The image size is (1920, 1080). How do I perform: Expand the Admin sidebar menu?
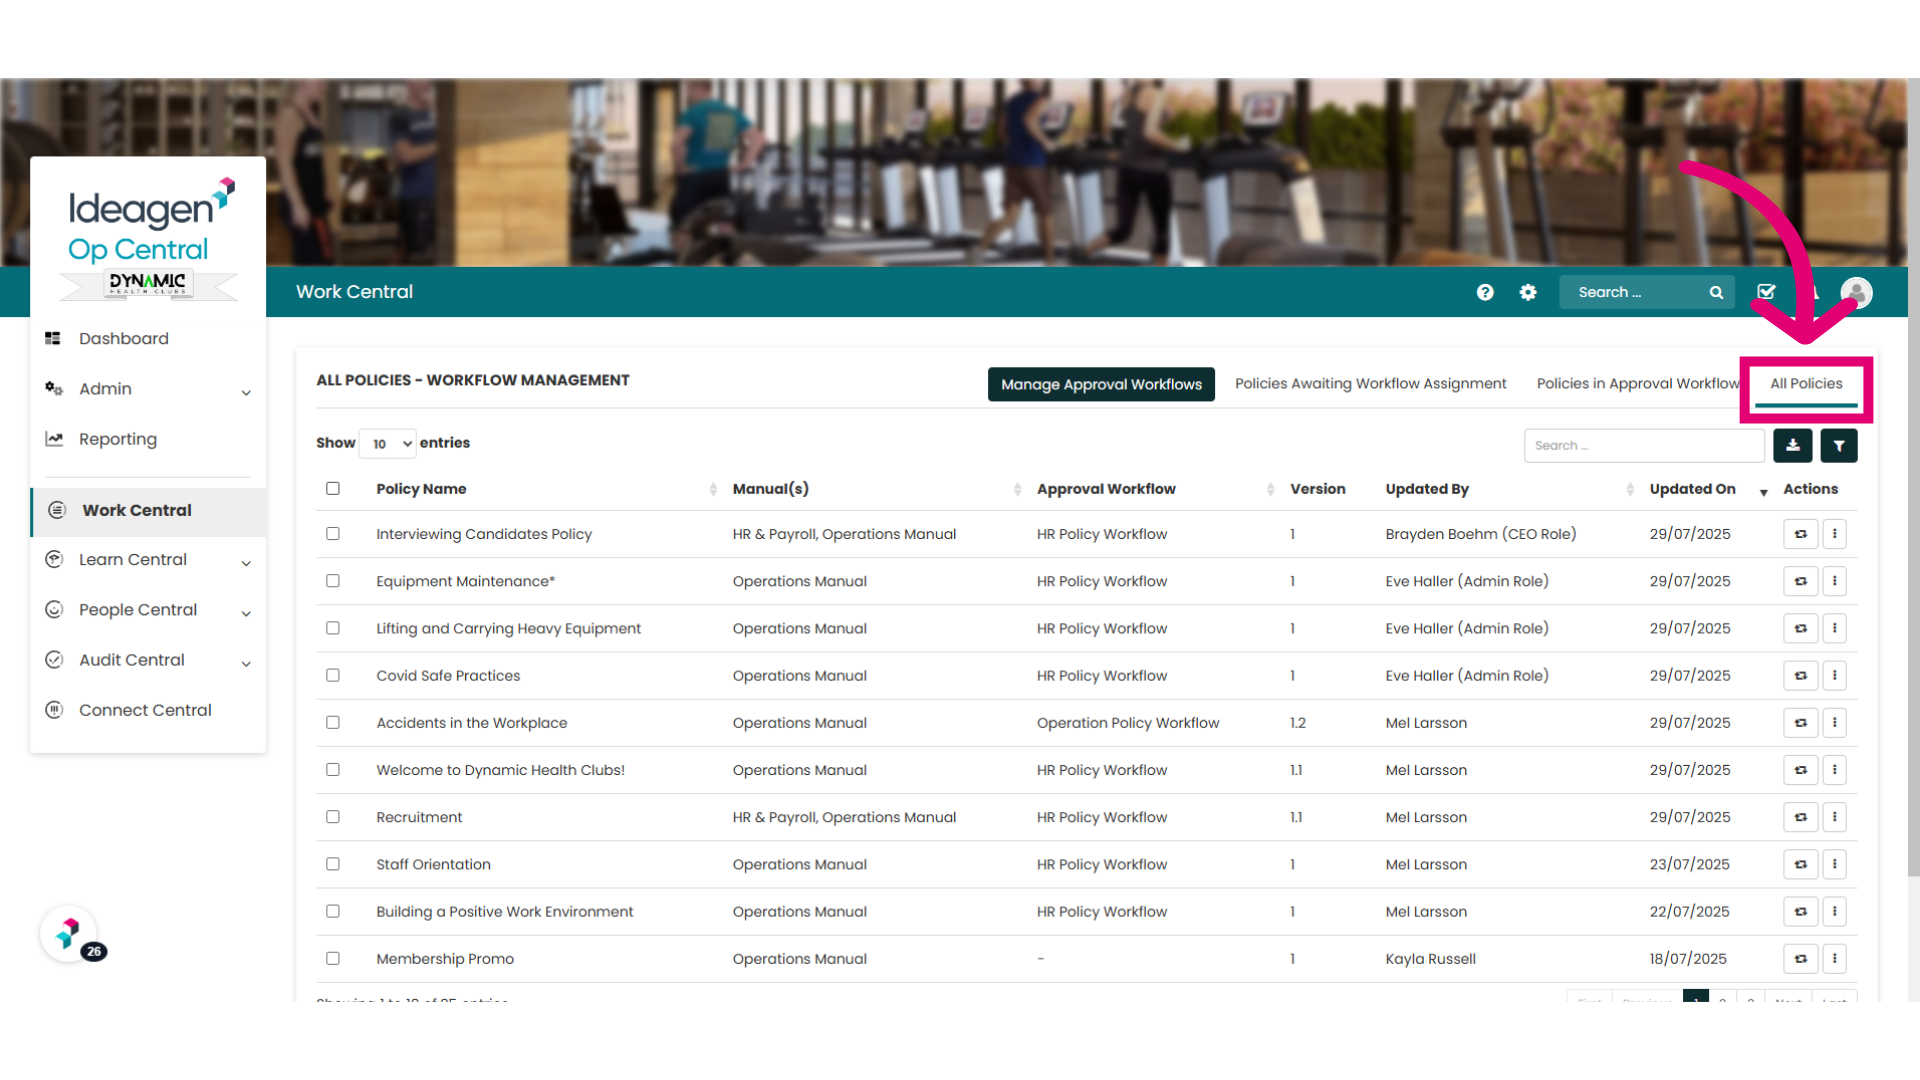point(148,389)
